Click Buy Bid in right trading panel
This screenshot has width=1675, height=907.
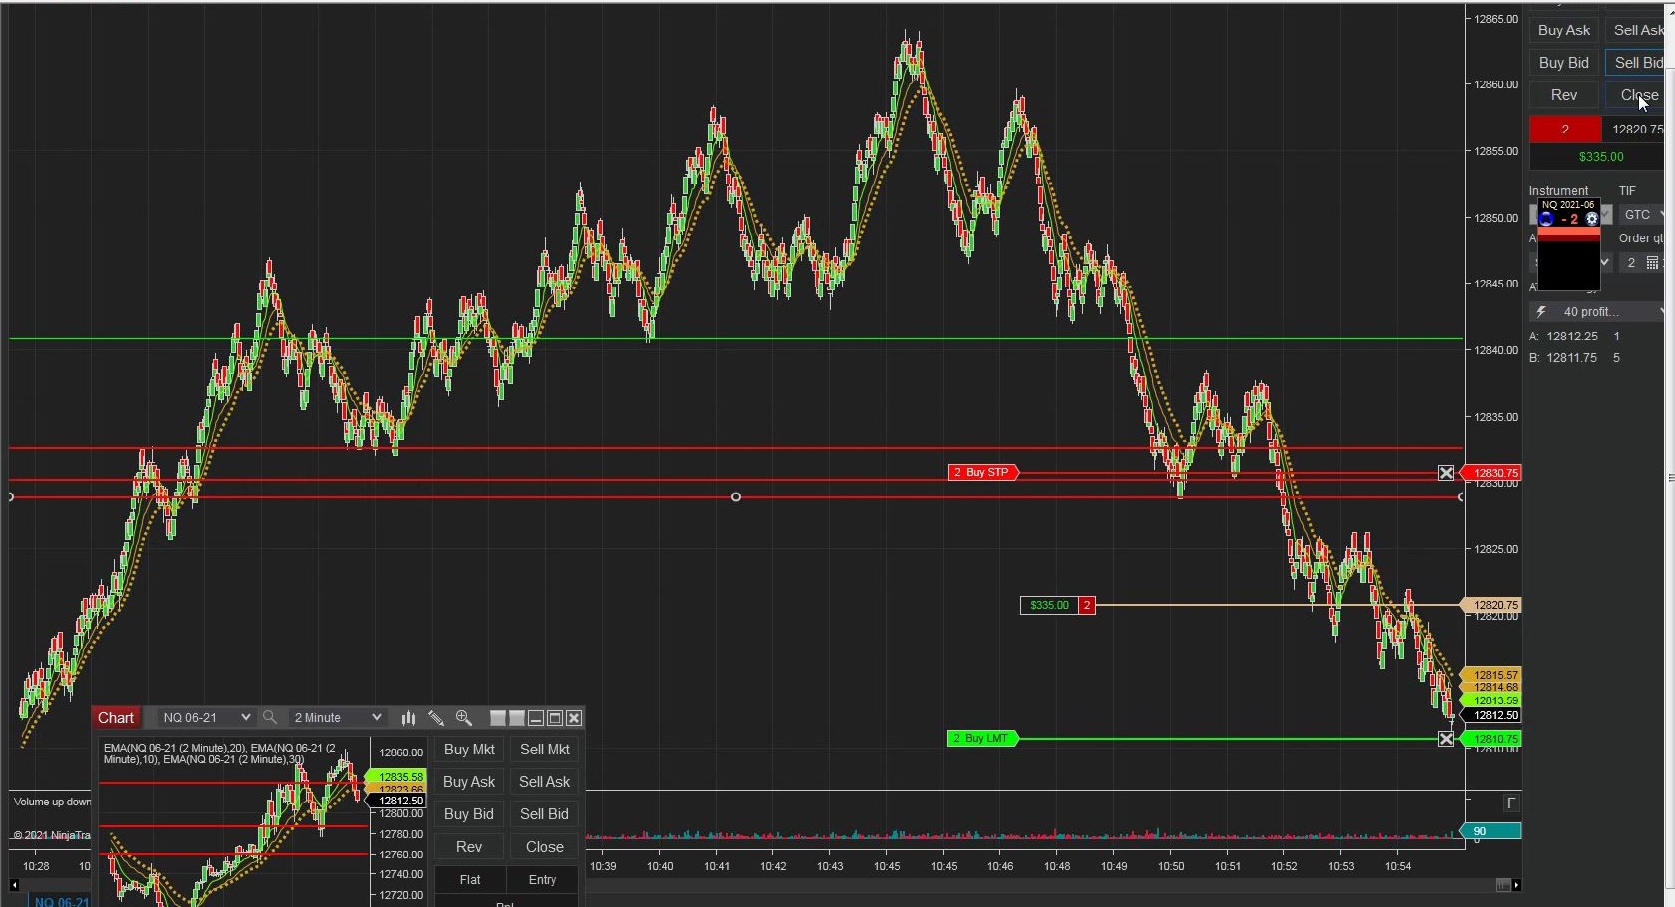click(x=1564, y=63)
